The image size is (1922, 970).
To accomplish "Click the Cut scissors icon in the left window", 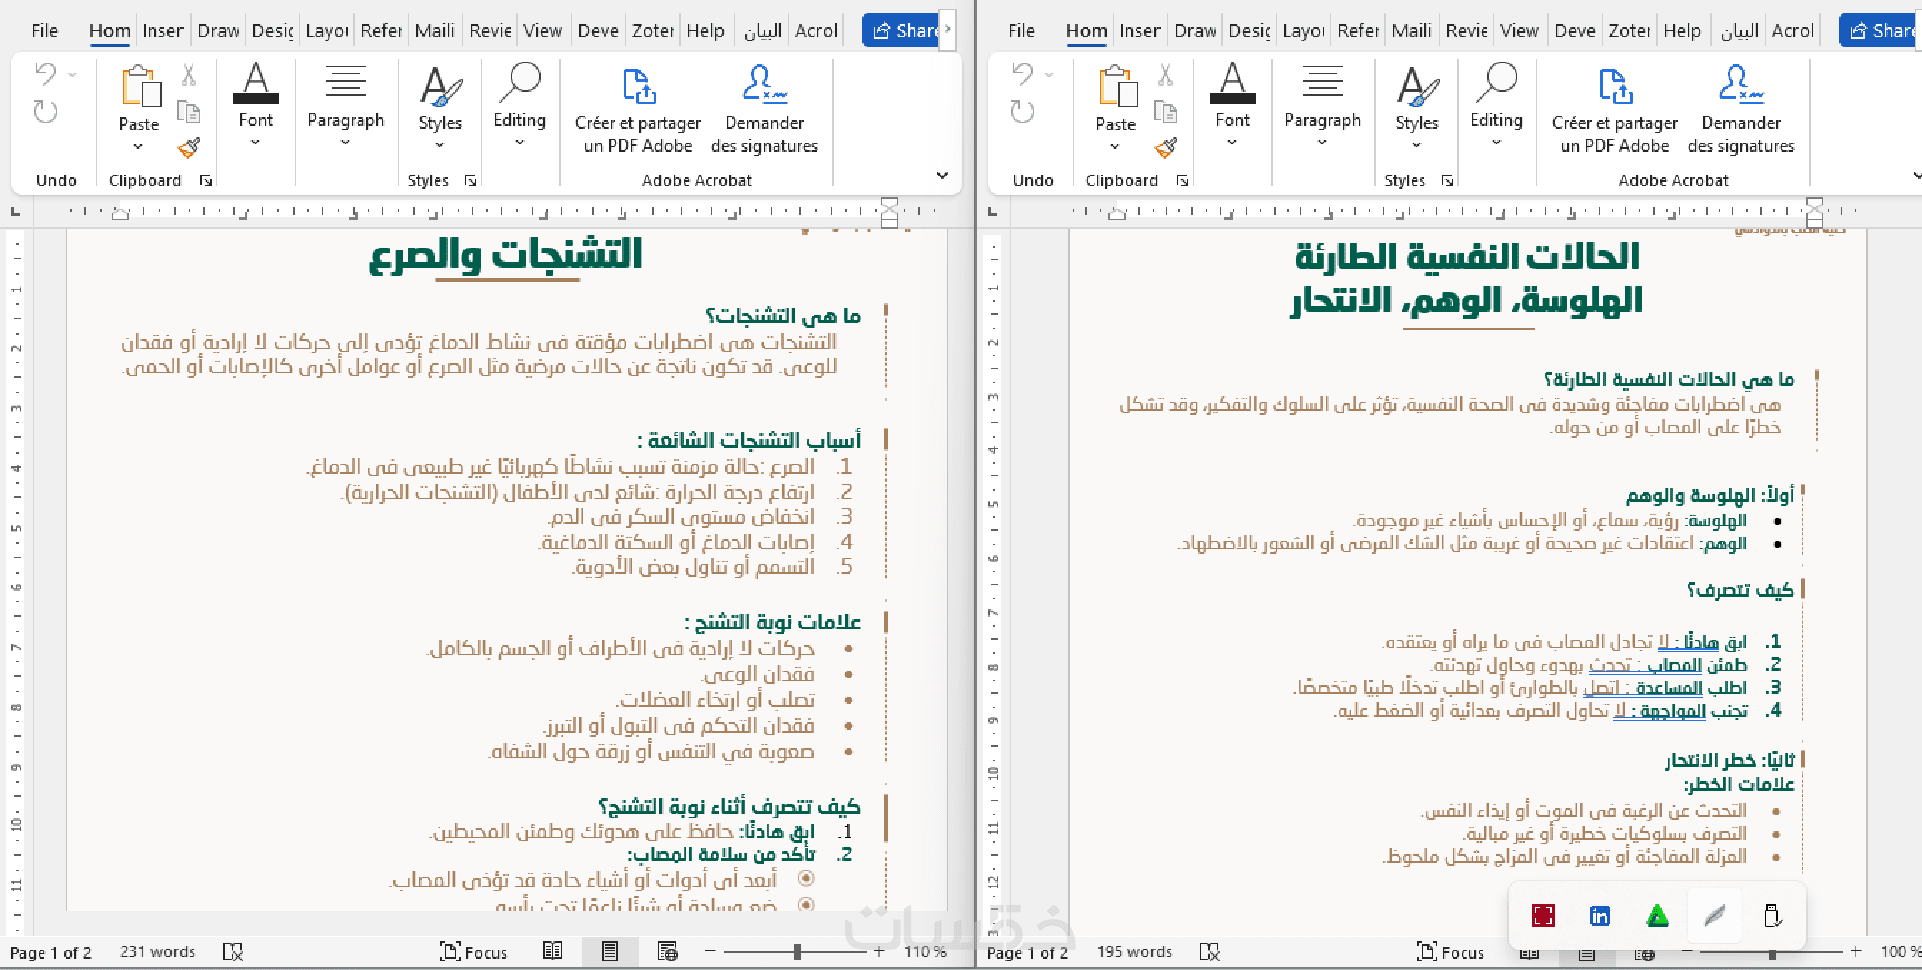I will tap(189, 75).
